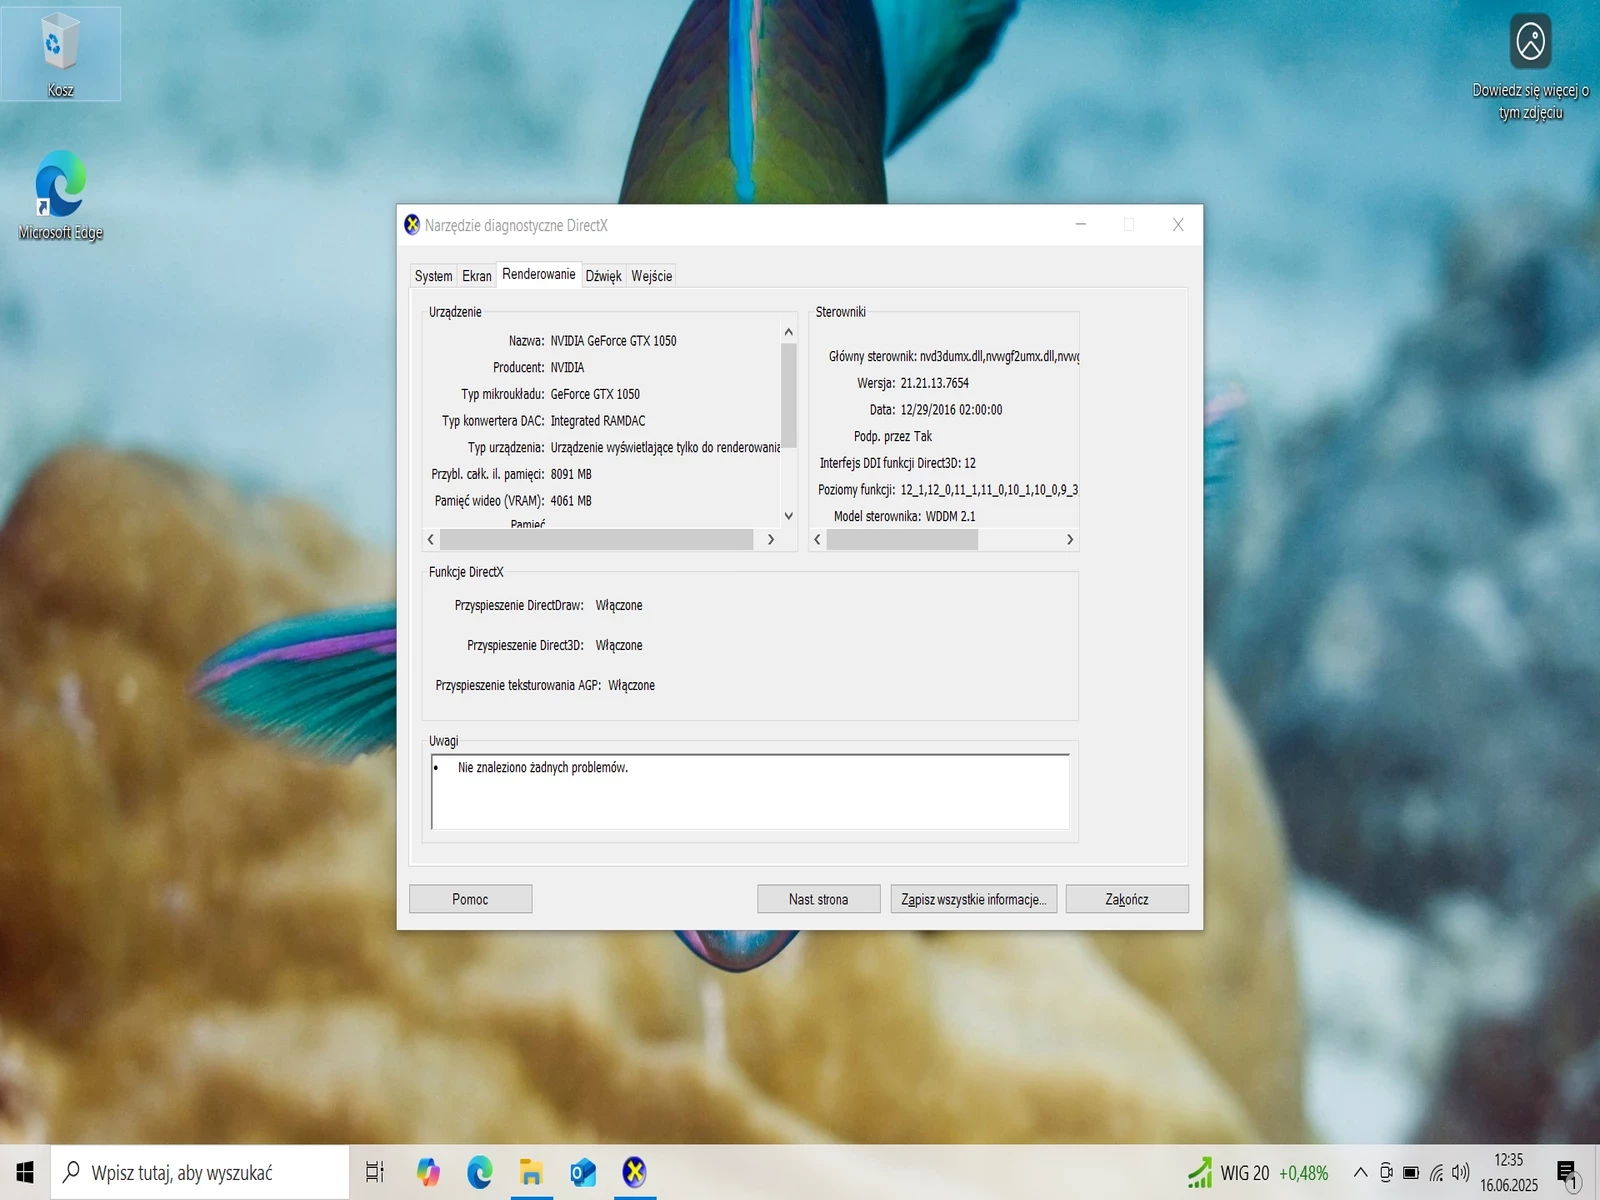Viewport: 1600px width, 1200px height.
Task: Open the notifications icon in the system tray
Action: tap(1566, 1172)
